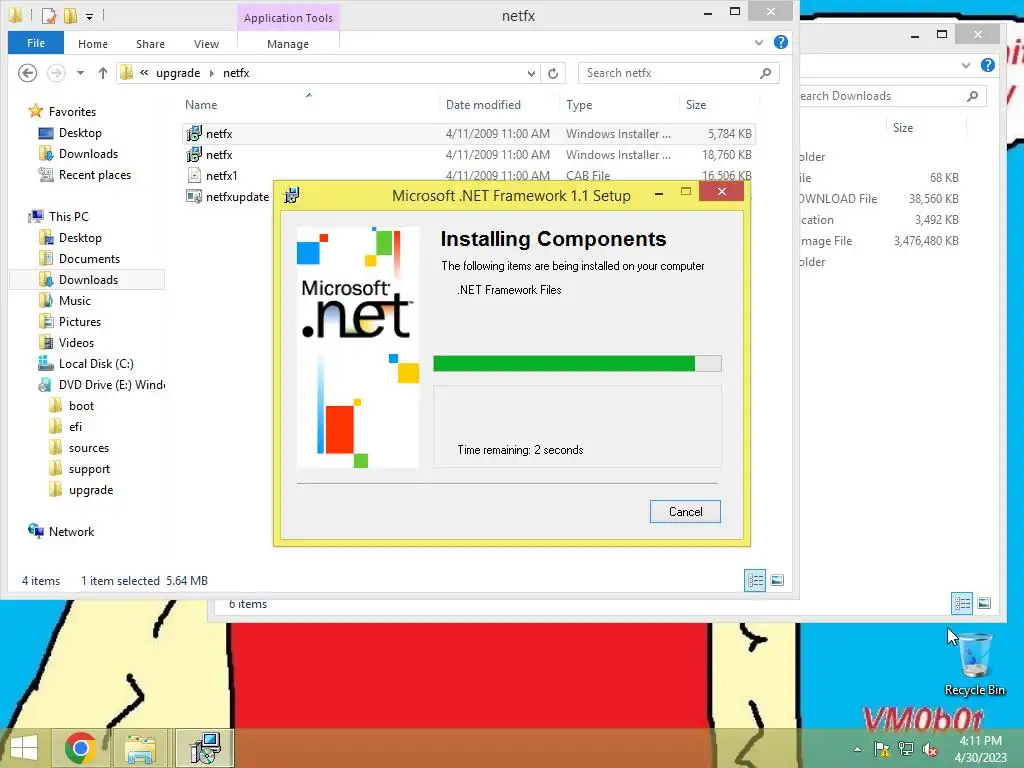Show hidden tray icons arrow
The width and height of the screenshot is (1024, 768).
click(x=857, y=749)
